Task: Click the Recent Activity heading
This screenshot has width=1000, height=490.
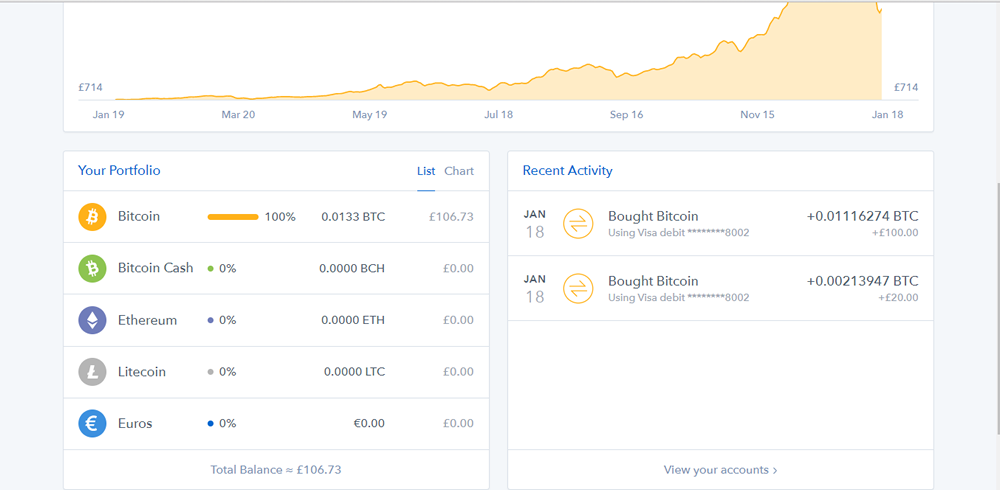Action: pos(568,170)
